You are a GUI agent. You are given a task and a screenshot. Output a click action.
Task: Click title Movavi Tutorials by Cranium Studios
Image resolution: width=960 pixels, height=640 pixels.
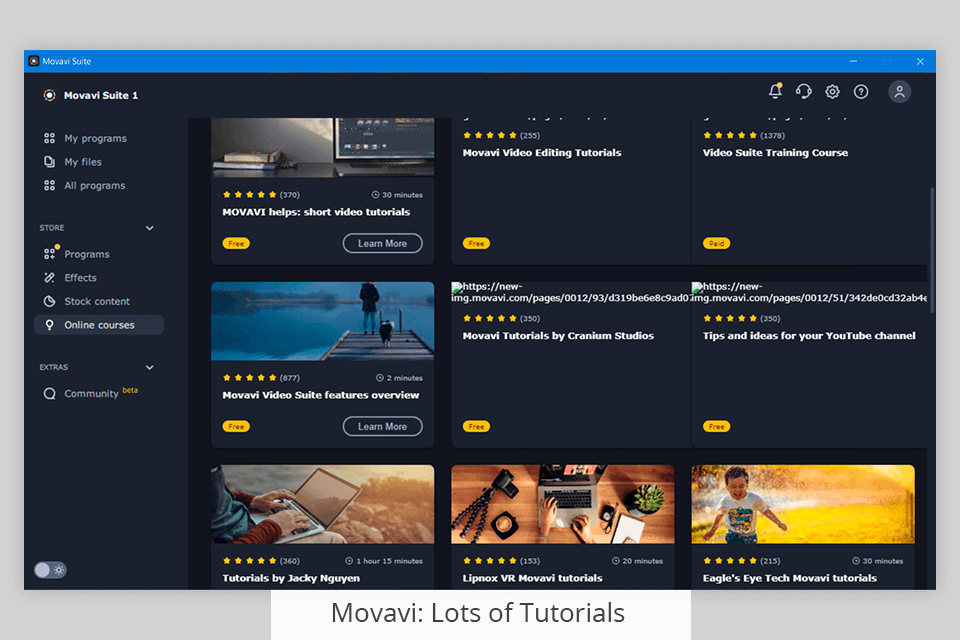(x=558, y=336)
